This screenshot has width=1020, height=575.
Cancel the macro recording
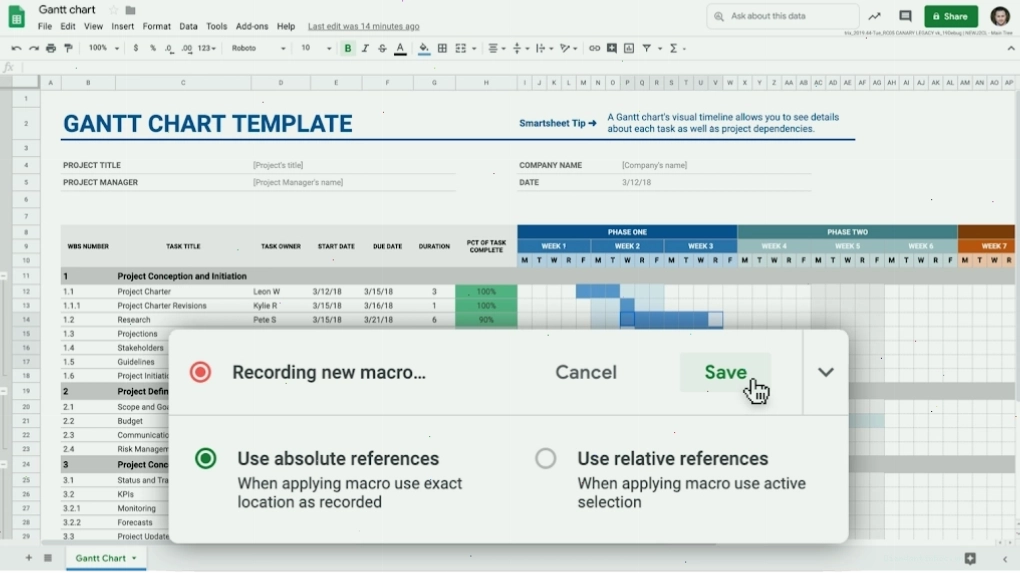click(x=585, y=372)
